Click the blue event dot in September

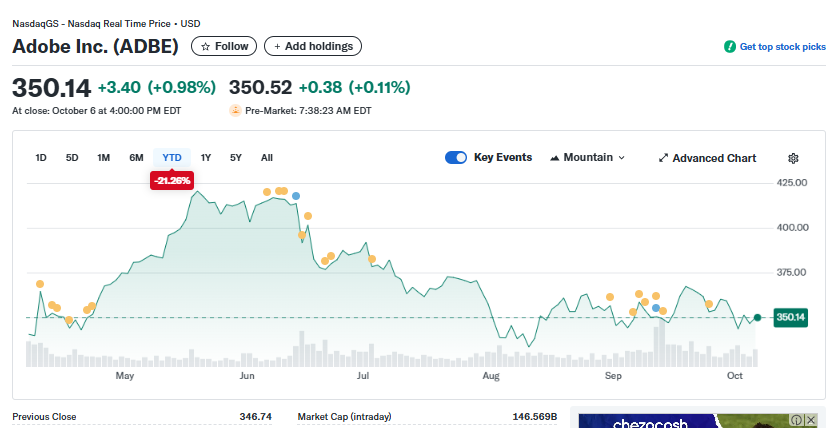pyautogui.click(x=656, y=308)
